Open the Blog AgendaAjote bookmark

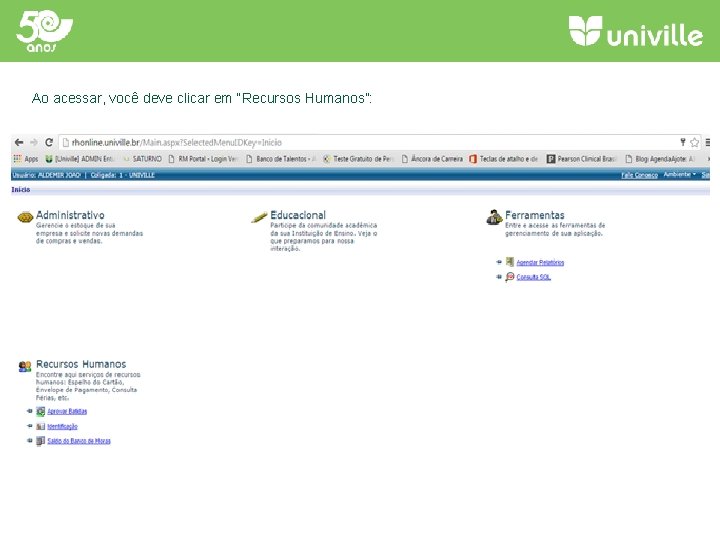click(x=660, y=159)
